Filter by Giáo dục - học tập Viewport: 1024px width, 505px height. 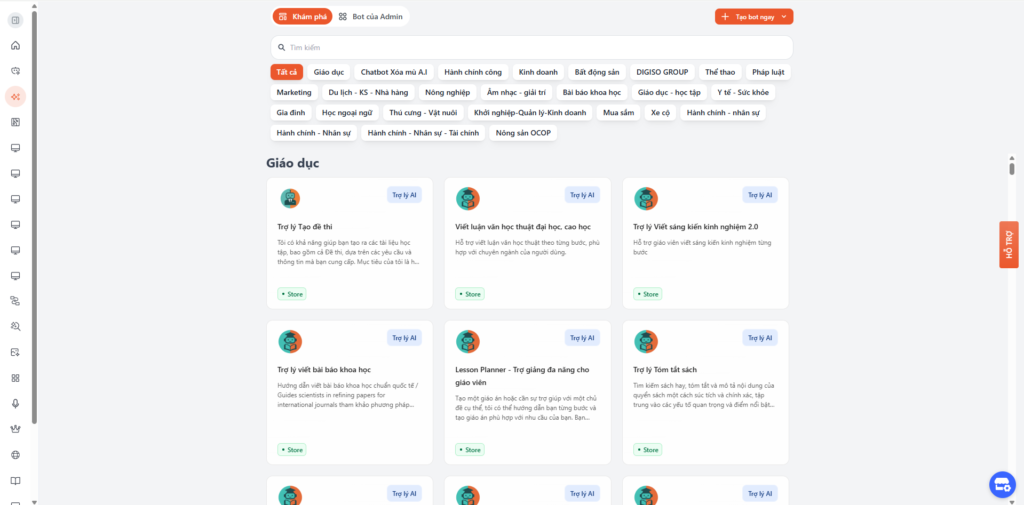point(669,92)
